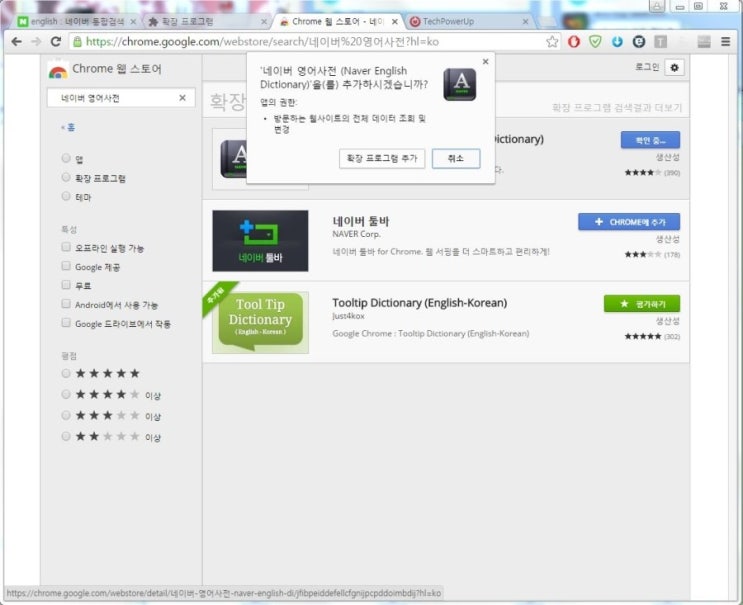Click the green 평가하기 button

(642, 304)
